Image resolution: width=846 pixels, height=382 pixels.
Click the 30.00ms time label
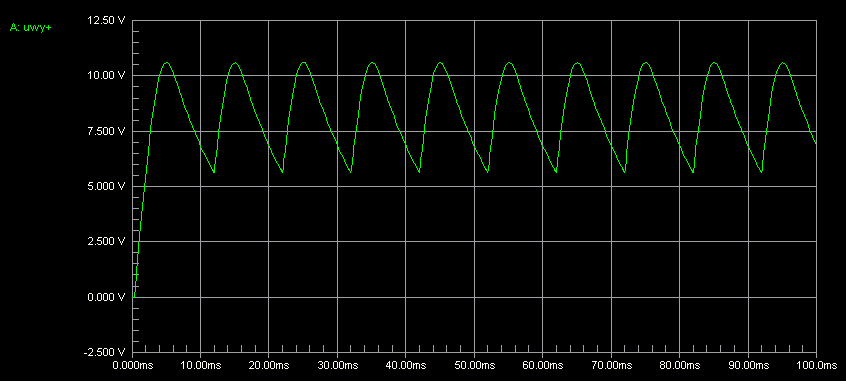[337, 366]
